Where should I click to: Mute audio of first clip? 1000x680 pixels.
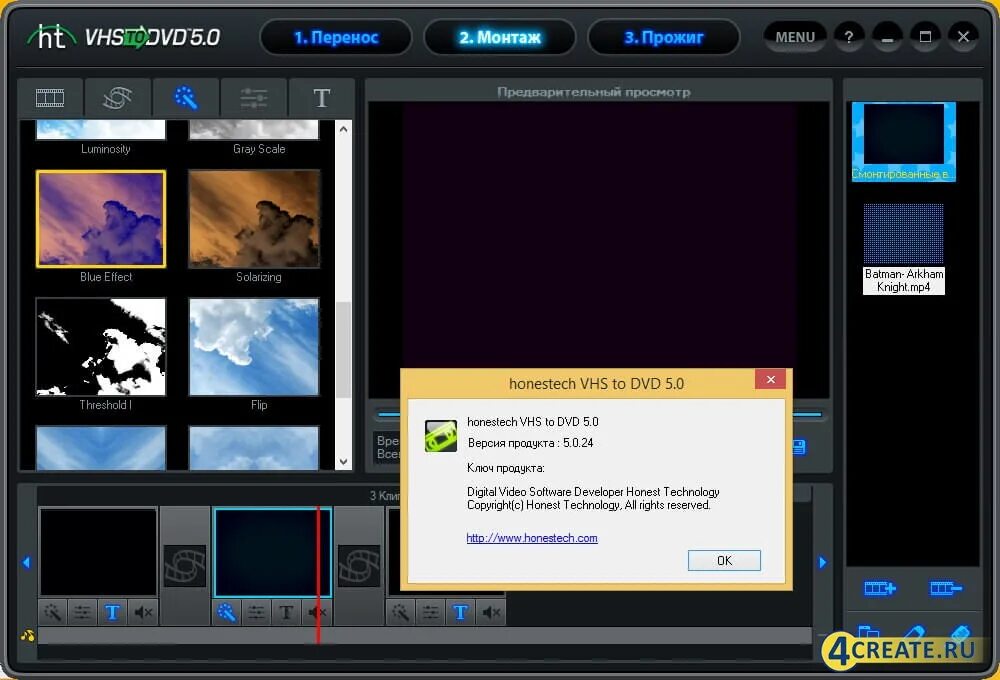click(x=143, y=613)
